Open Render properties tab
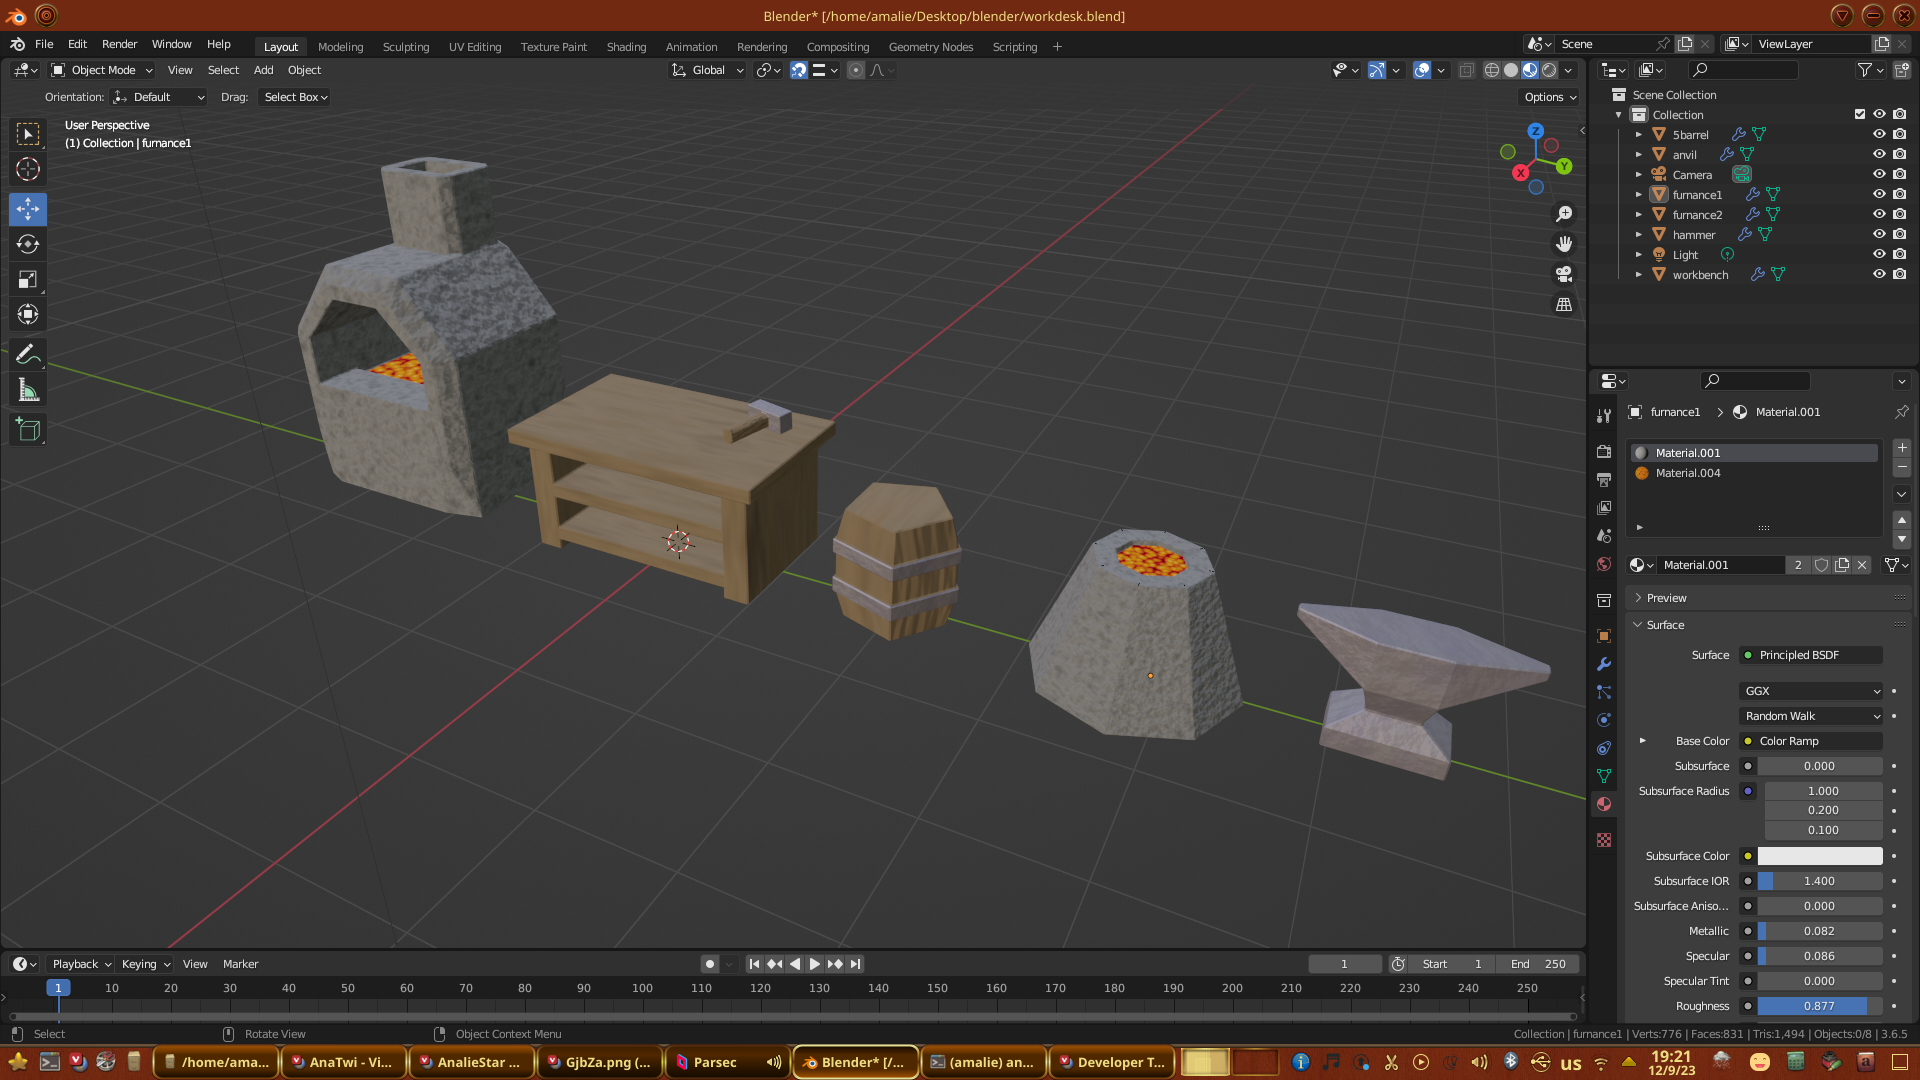Image resolution: width=1920 pixels, height=1080 pixels. click(x=1604, y=452)
